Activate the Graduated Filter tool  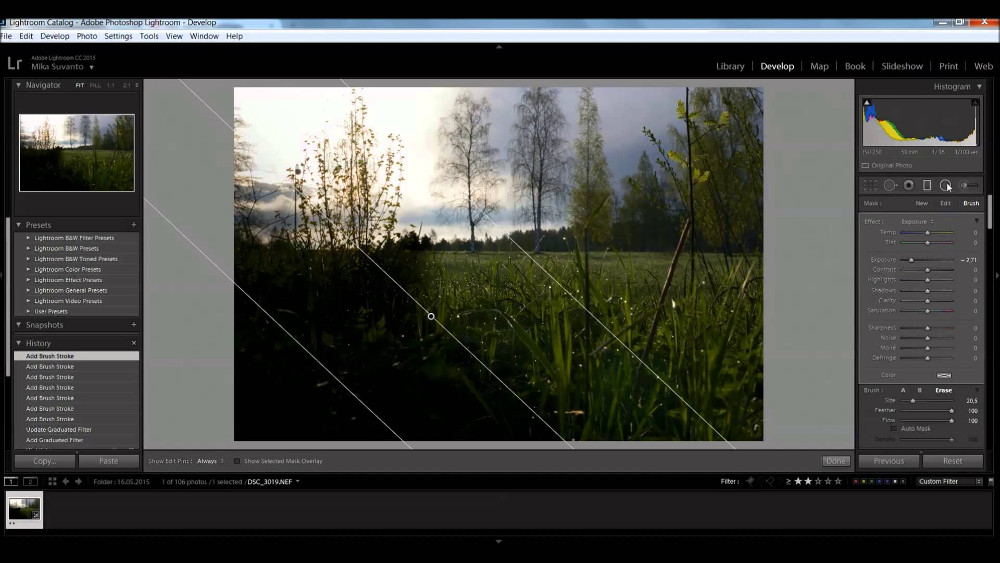(x=927, y=185)
